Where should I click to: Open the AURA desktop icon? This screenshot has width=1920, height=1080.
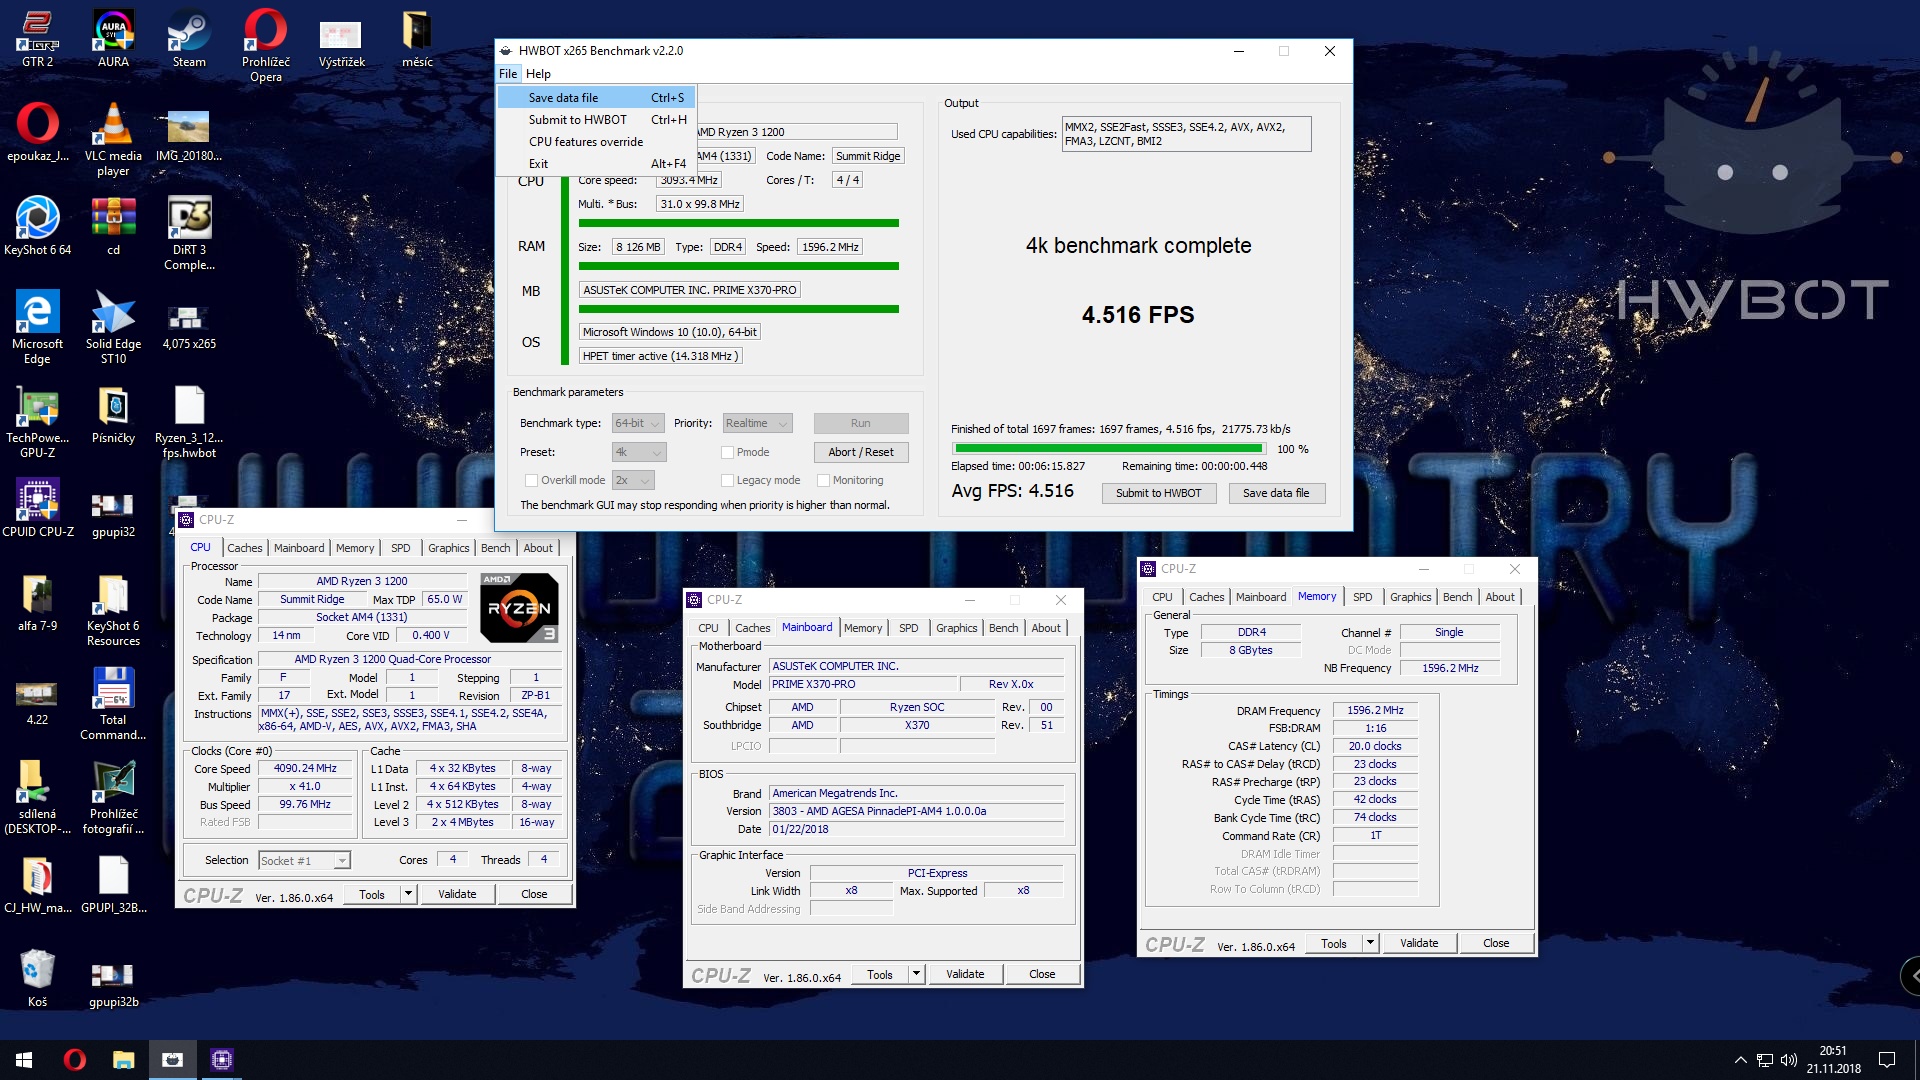pos(113,40)
